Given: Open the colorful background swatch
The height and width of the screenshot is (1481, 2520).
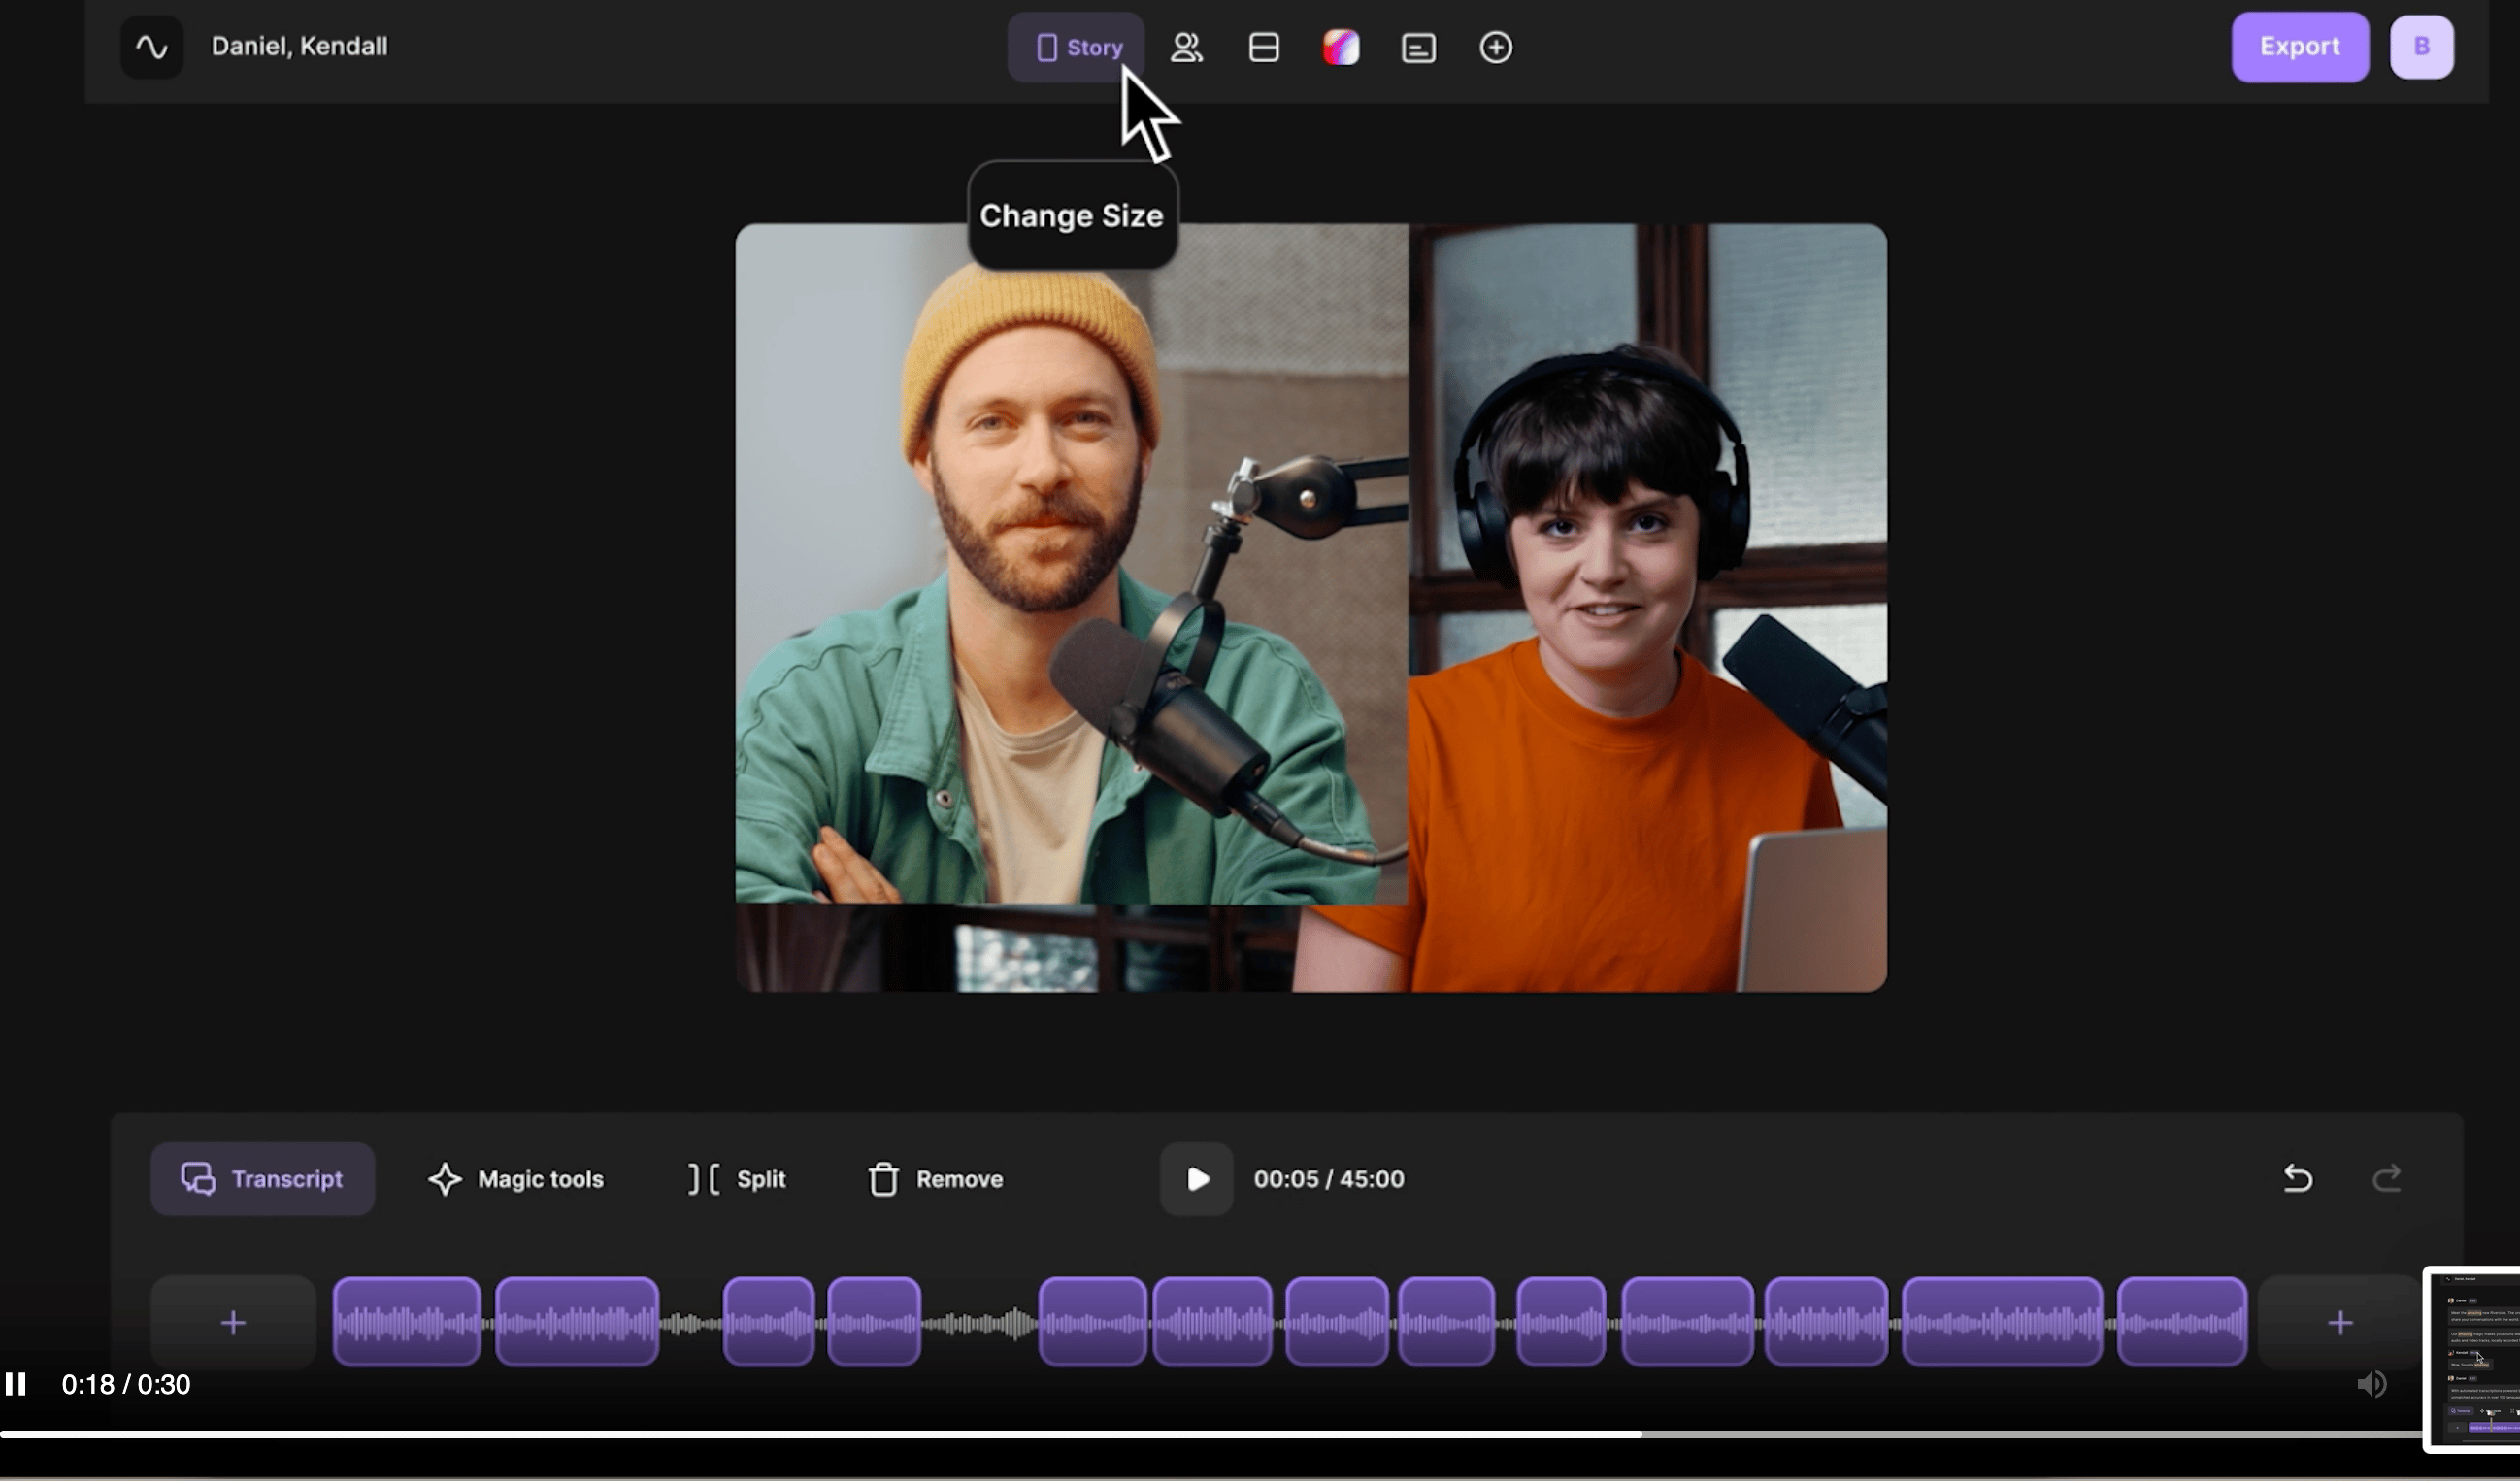Looking at the screenshot, I should (1341, 47).
